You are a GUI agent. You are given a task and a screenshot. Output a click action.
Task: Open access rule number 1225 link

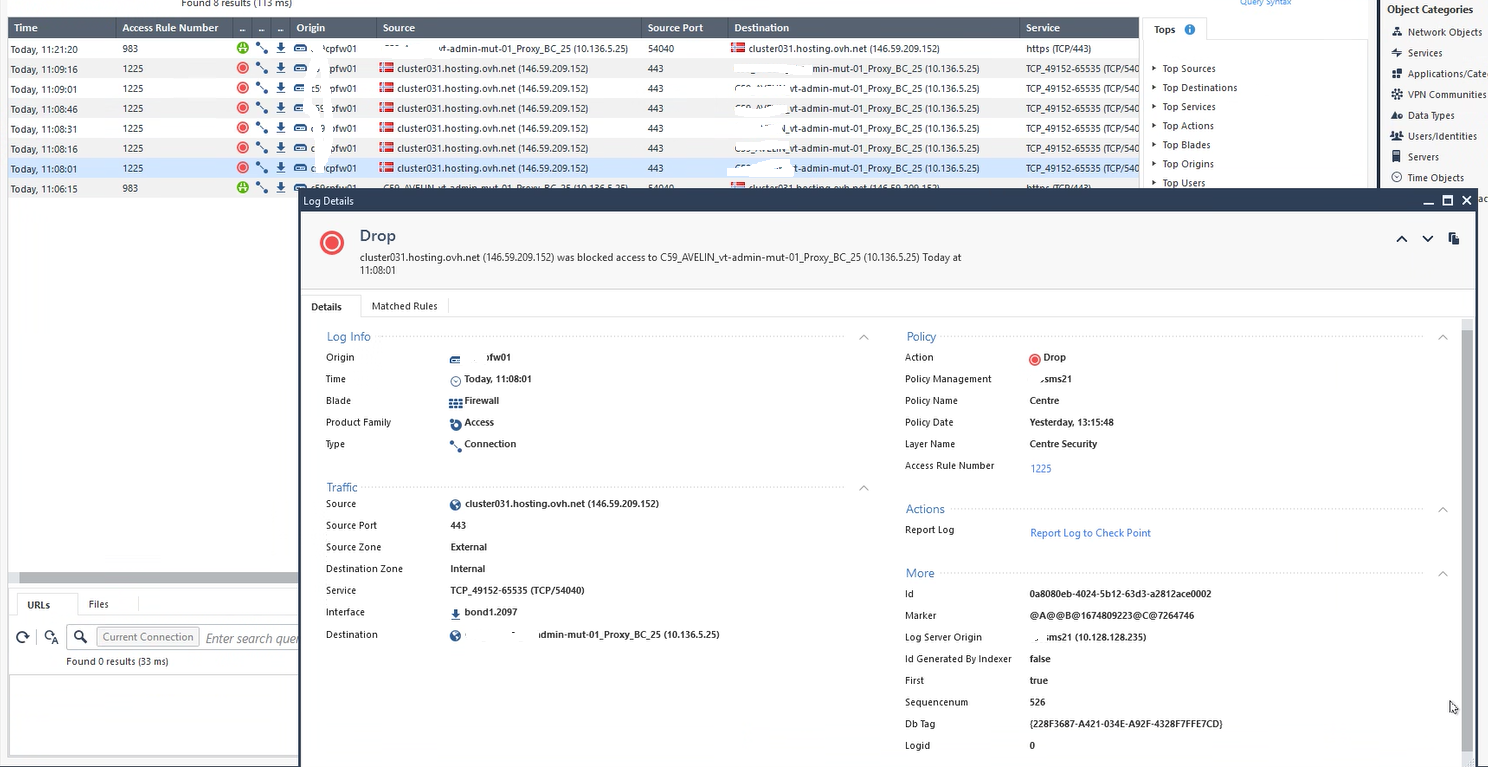coord(1040,468)
